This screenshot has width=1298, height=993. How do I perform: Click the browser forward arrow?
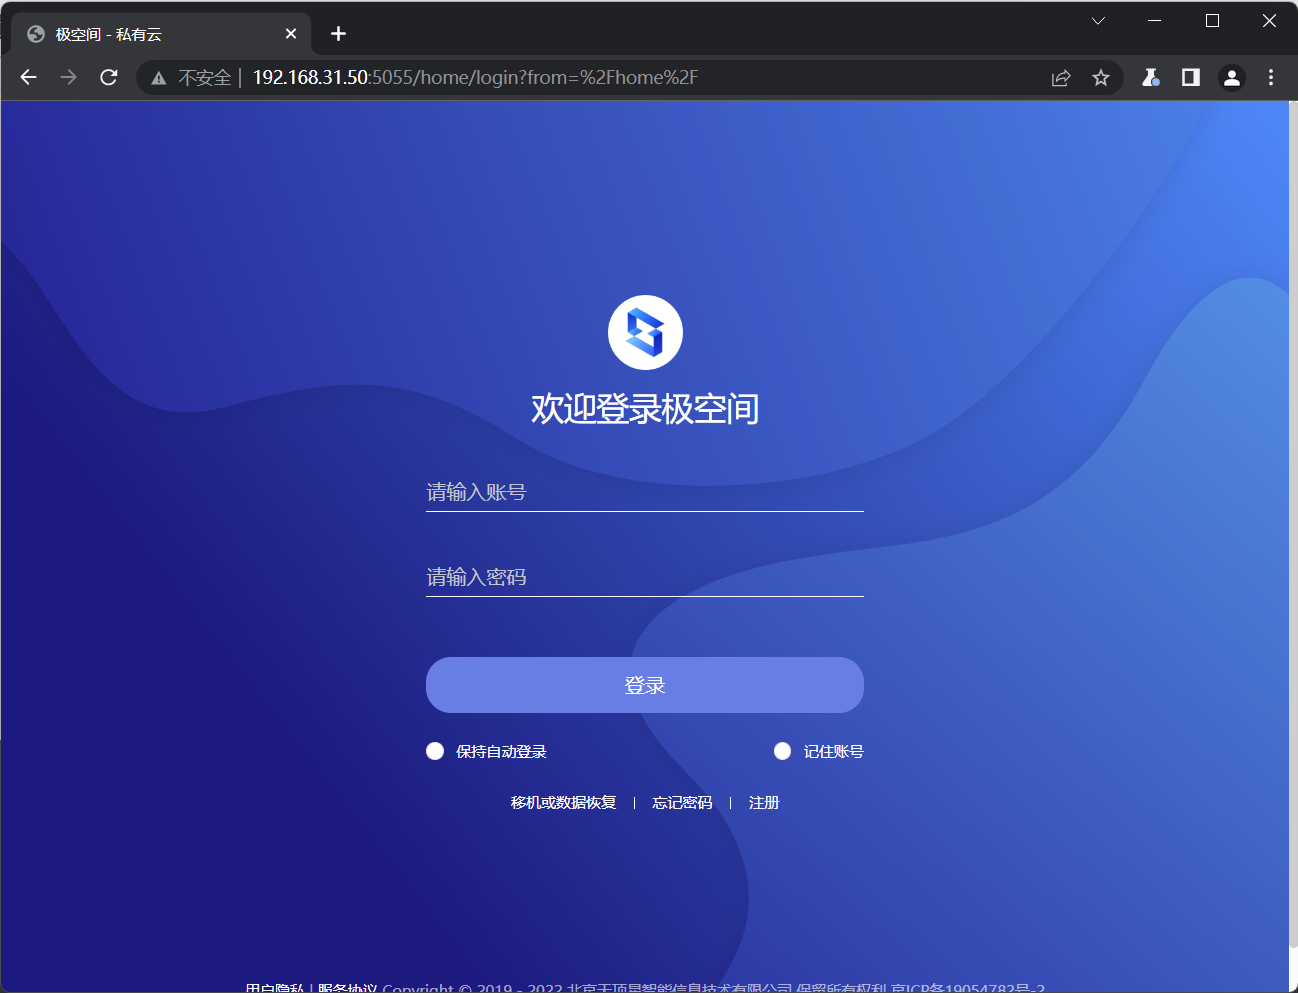pos(68,77)
